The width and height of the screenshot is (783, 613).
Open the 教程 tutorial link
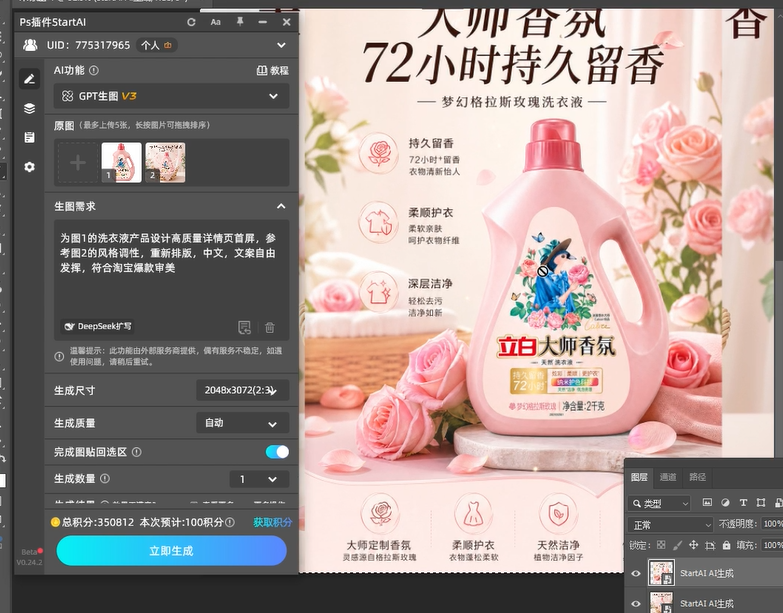(x=273, y=70)
